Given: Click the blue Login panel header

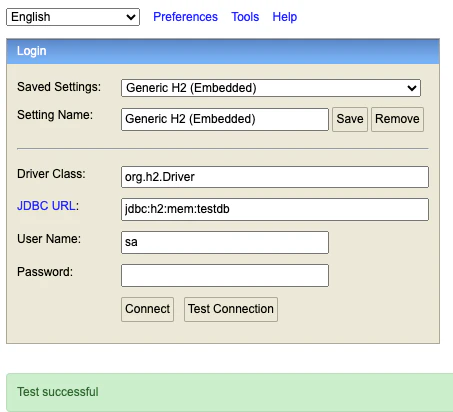Looking at the screenshot, I should click(223, 51).
